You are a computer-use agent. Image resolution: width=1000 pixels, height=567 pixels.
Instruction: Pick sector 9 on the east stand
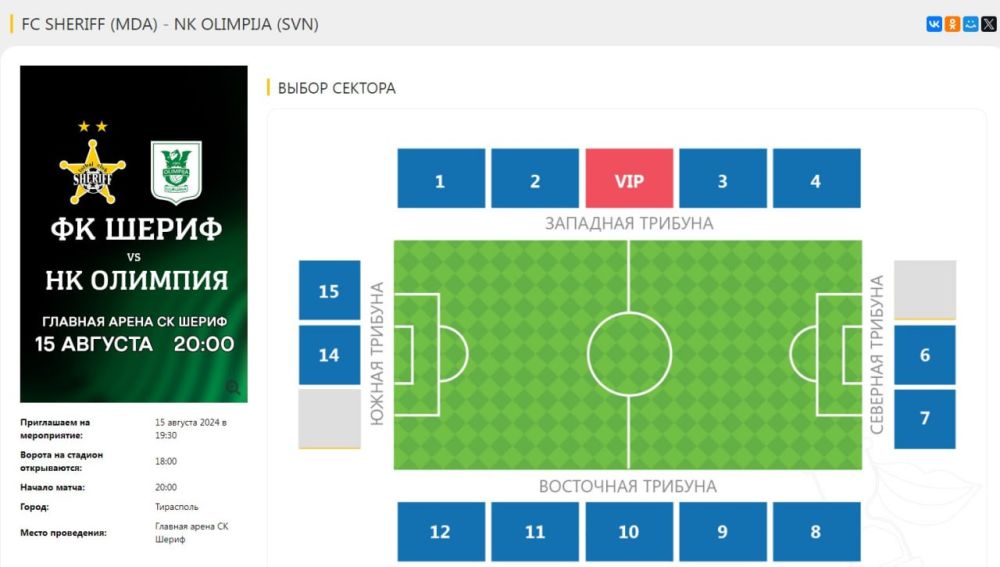click(723, 531)
